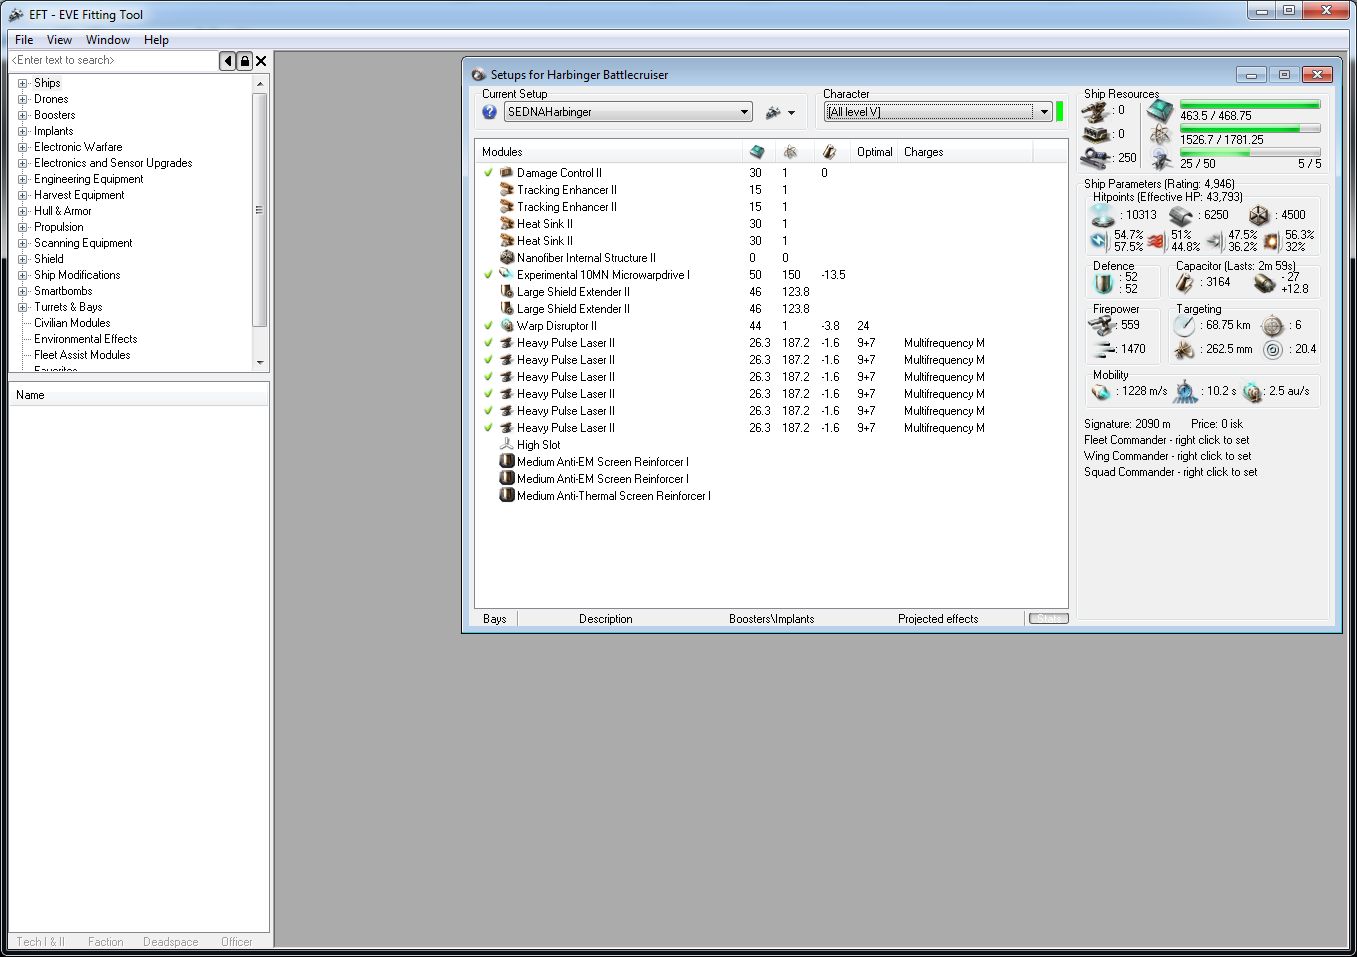The width and height of the screenshot is (1357, 957).
Task: Toggle the search lock icon
Action: tap(244, 61)
